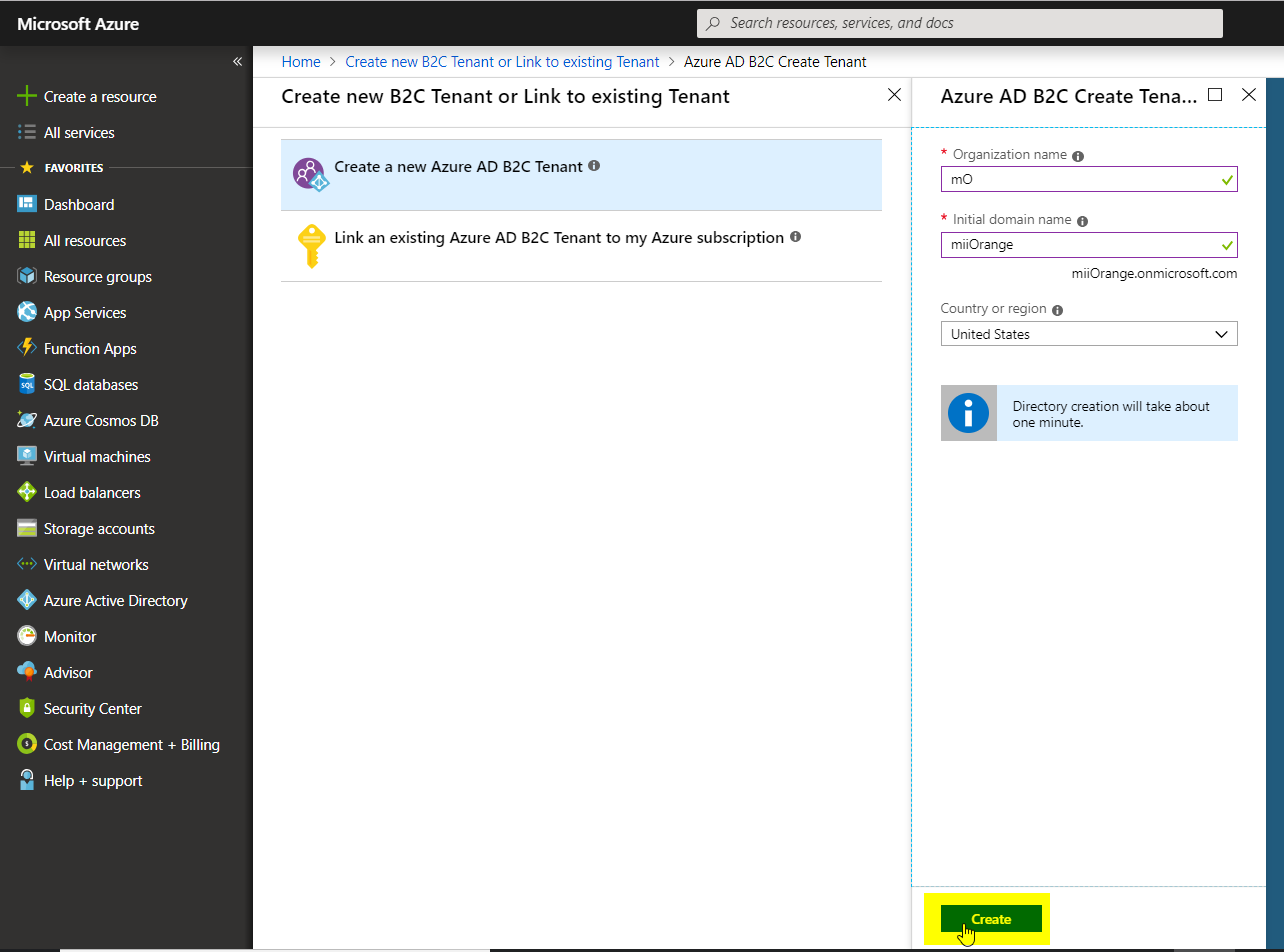Click the Function Apps lightning icon

click(x=27, y=349)
